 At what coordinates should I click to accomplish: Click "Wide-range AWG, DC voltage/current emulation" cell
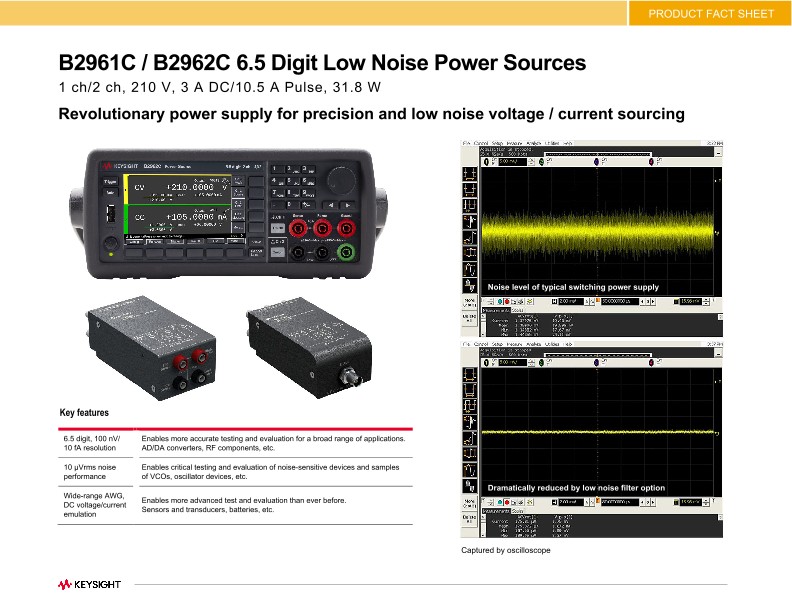(x=94, y=505)
